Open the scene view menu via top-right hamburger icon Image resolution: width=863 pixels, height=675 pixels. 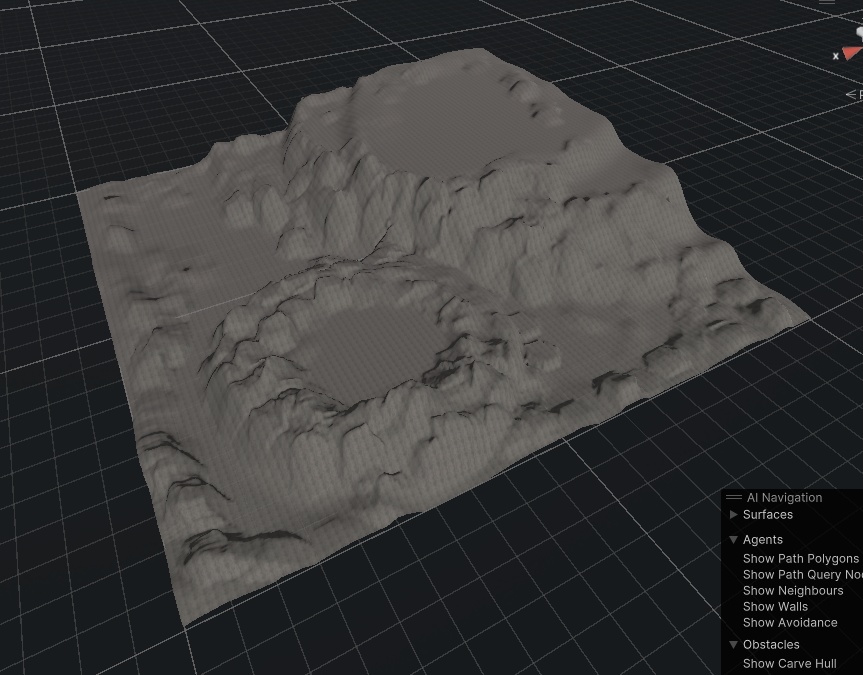pyautogui.click(x=828, y=3)
